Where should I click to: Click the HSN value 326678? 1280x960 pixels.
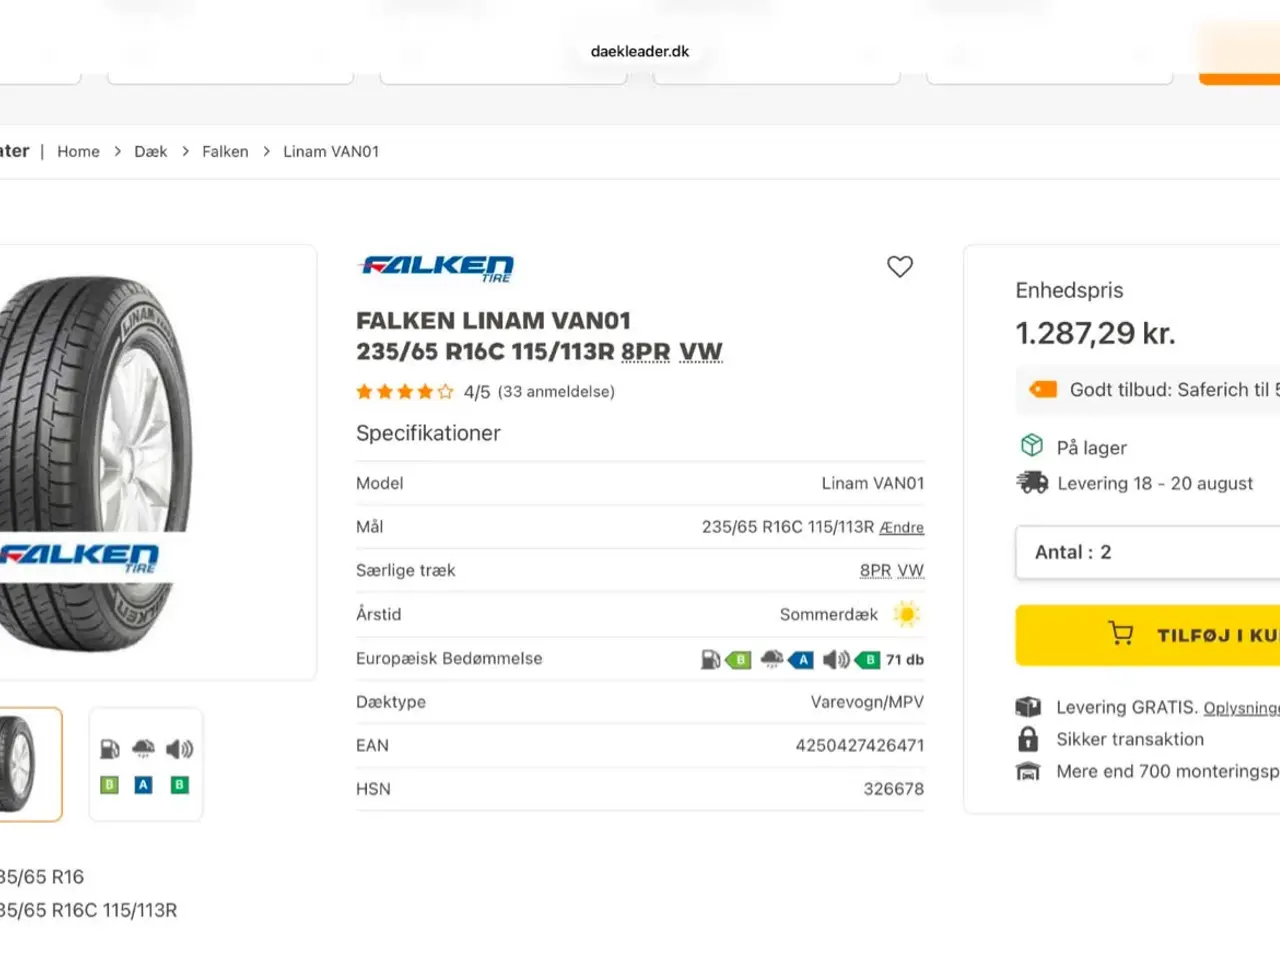tap(894, 789)
